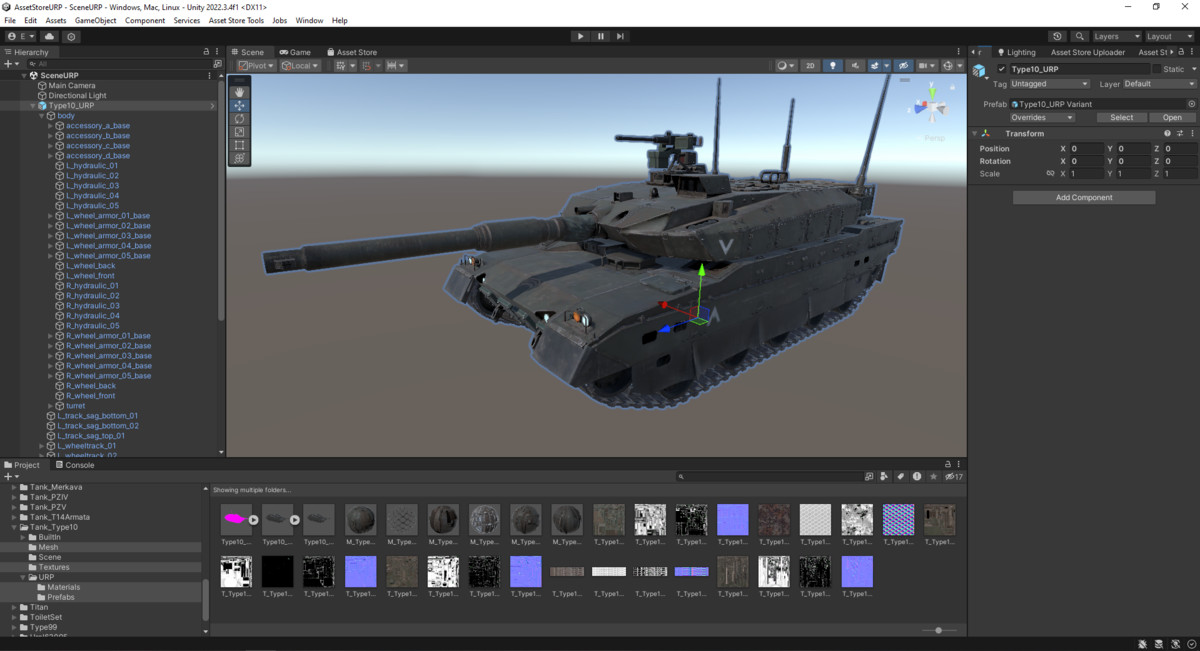Select the Hand tool in Scene view

click(x=240, y=91)
